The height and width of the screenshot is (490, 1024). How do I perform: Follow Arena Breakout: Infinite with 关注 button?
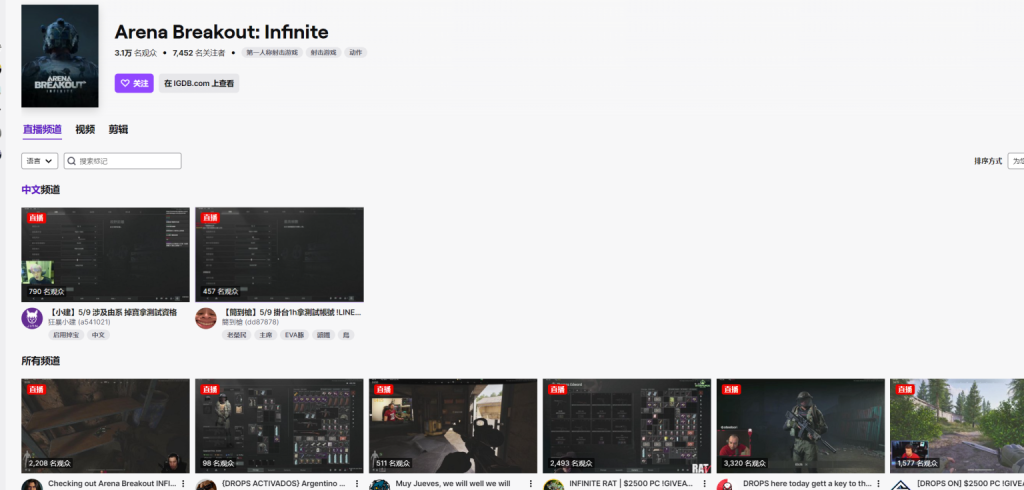134,84
